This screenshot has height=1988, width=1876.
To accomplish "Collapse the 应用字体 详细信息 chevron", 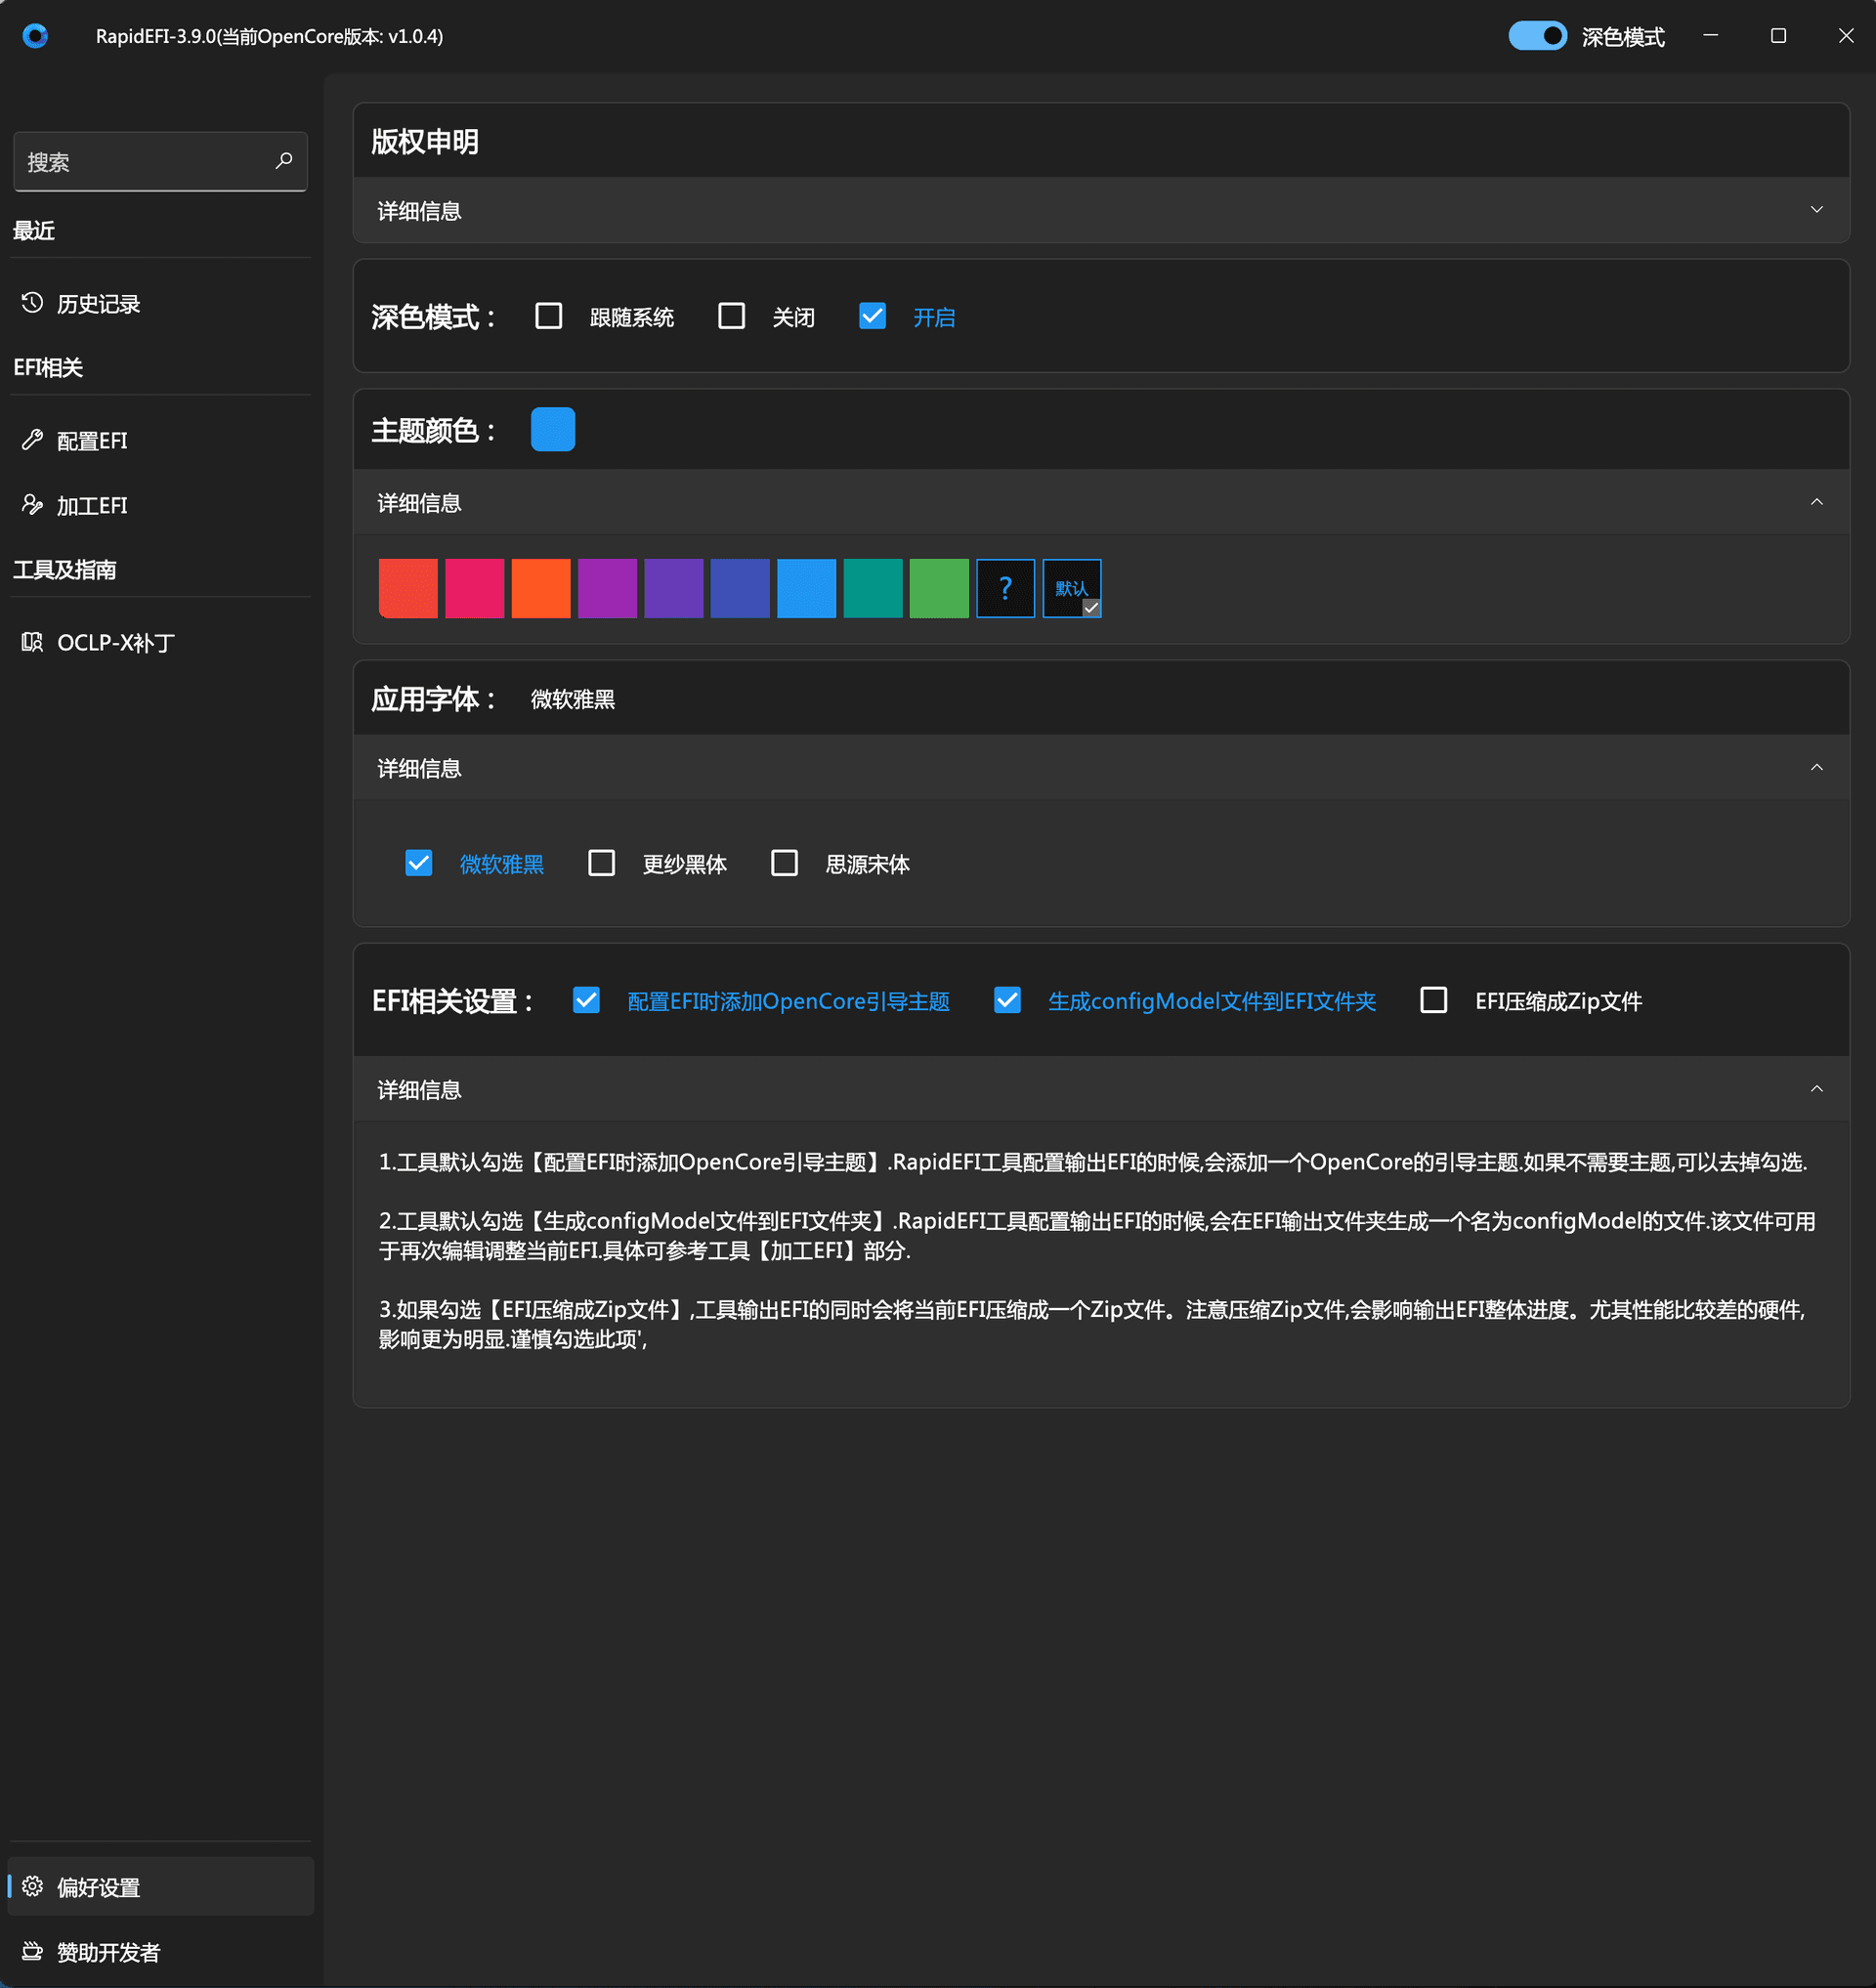I will coord(1816,767).
